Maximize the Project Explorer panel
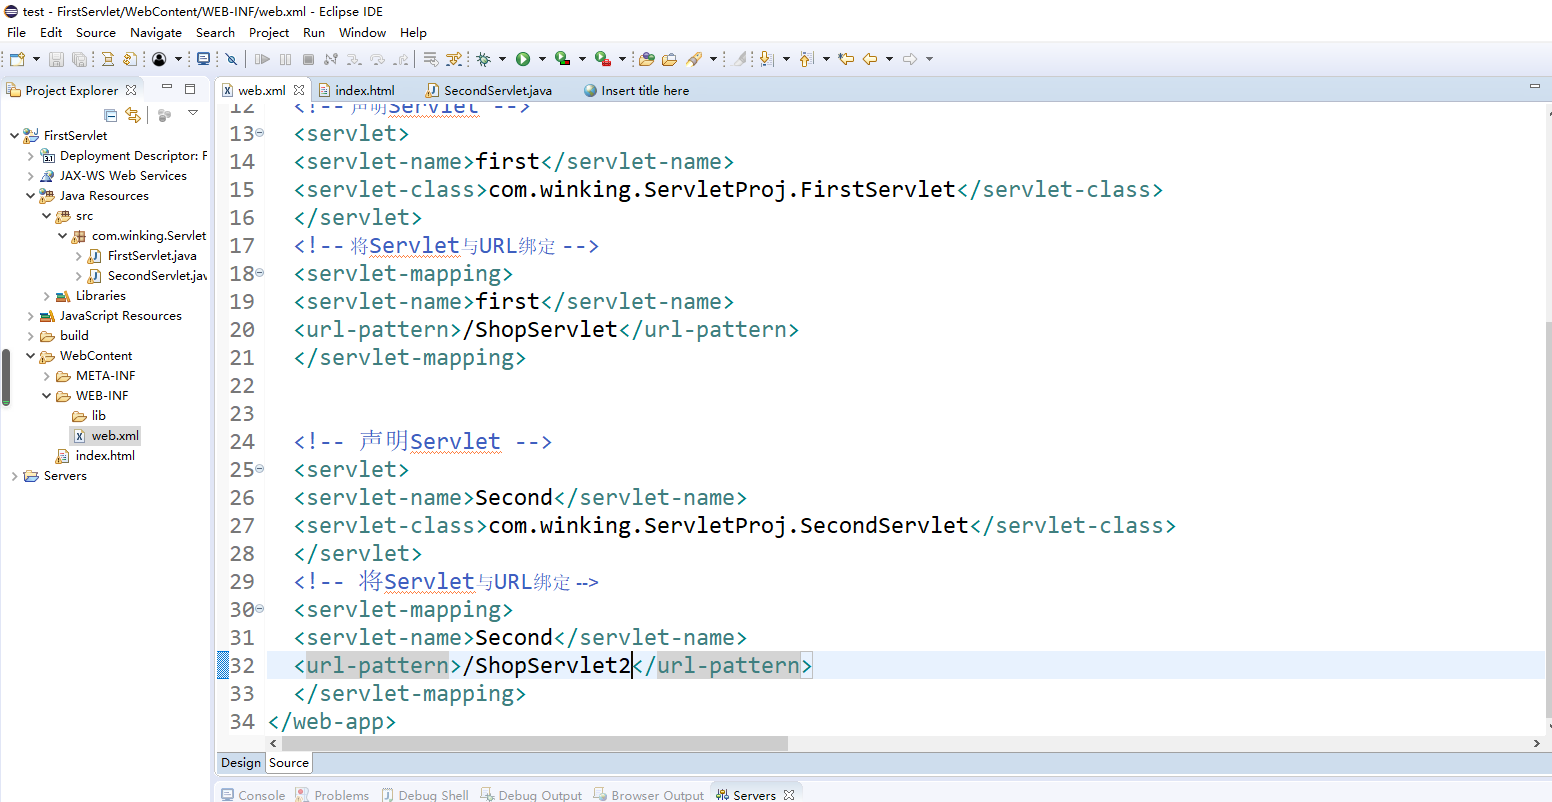Image resolution: width=1552 pixels, height=802 pixels. (190, 89)
